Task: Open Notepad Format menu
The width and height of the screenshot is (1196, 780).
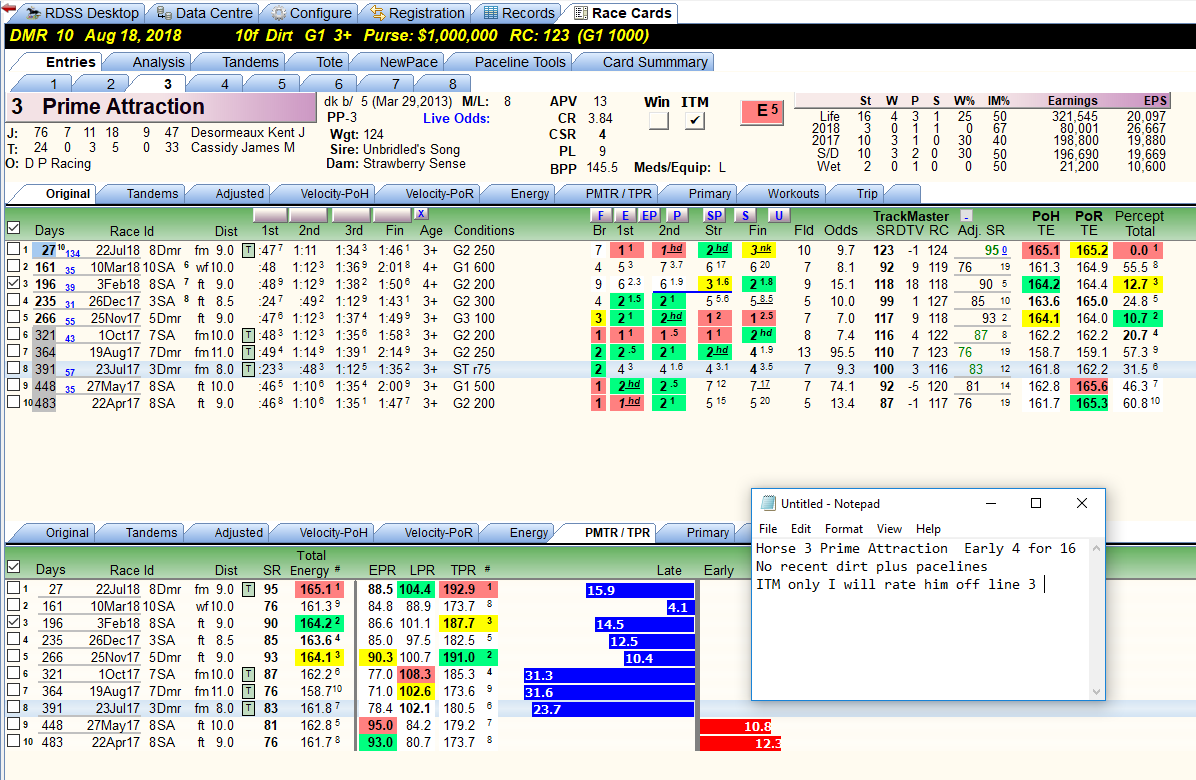Action: coord(844,528)
